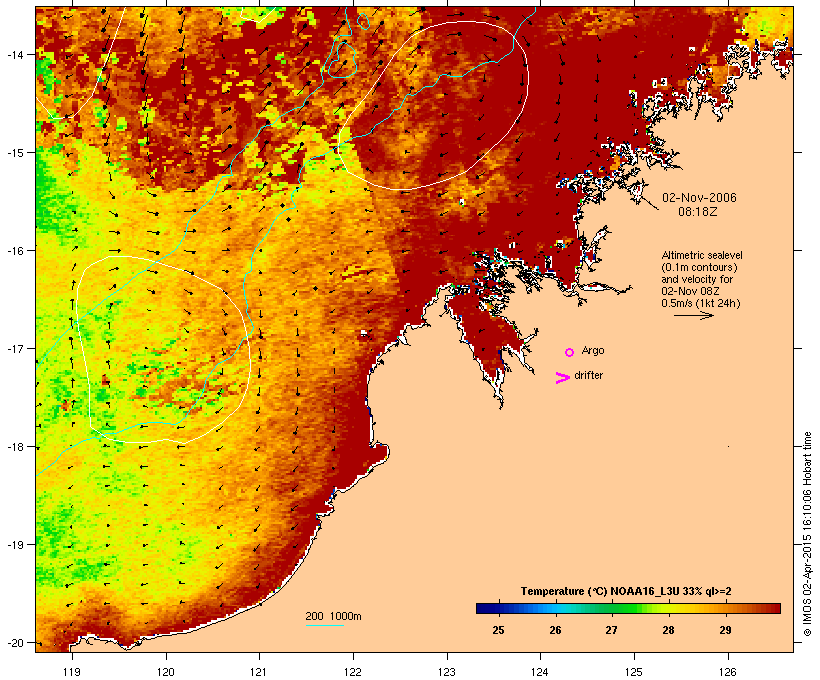The image size is (820, 680).
Task: Click the '0.5m/s (1kt 24h)' label
Action: click(700, 303)
